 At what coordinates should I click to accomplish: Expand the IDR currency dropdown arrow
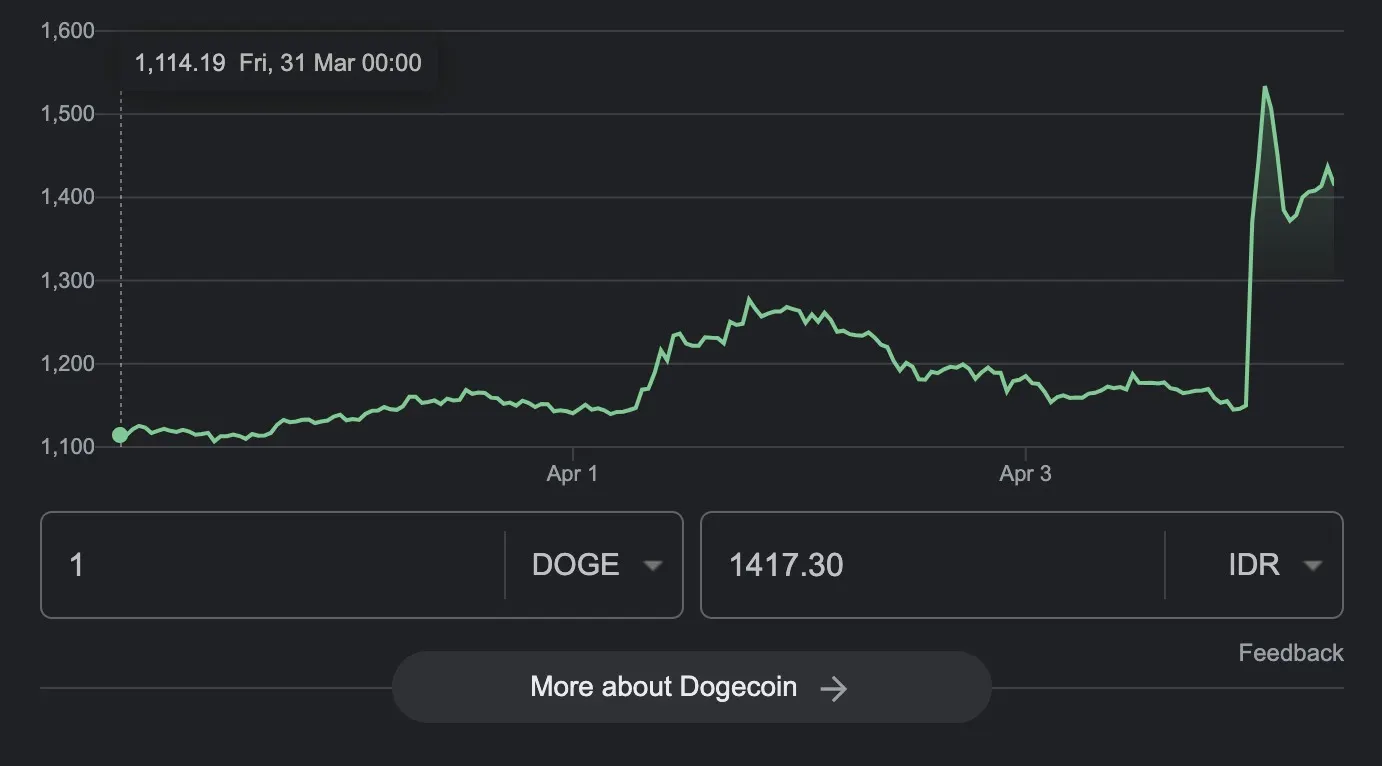(x=1312, y=566)
